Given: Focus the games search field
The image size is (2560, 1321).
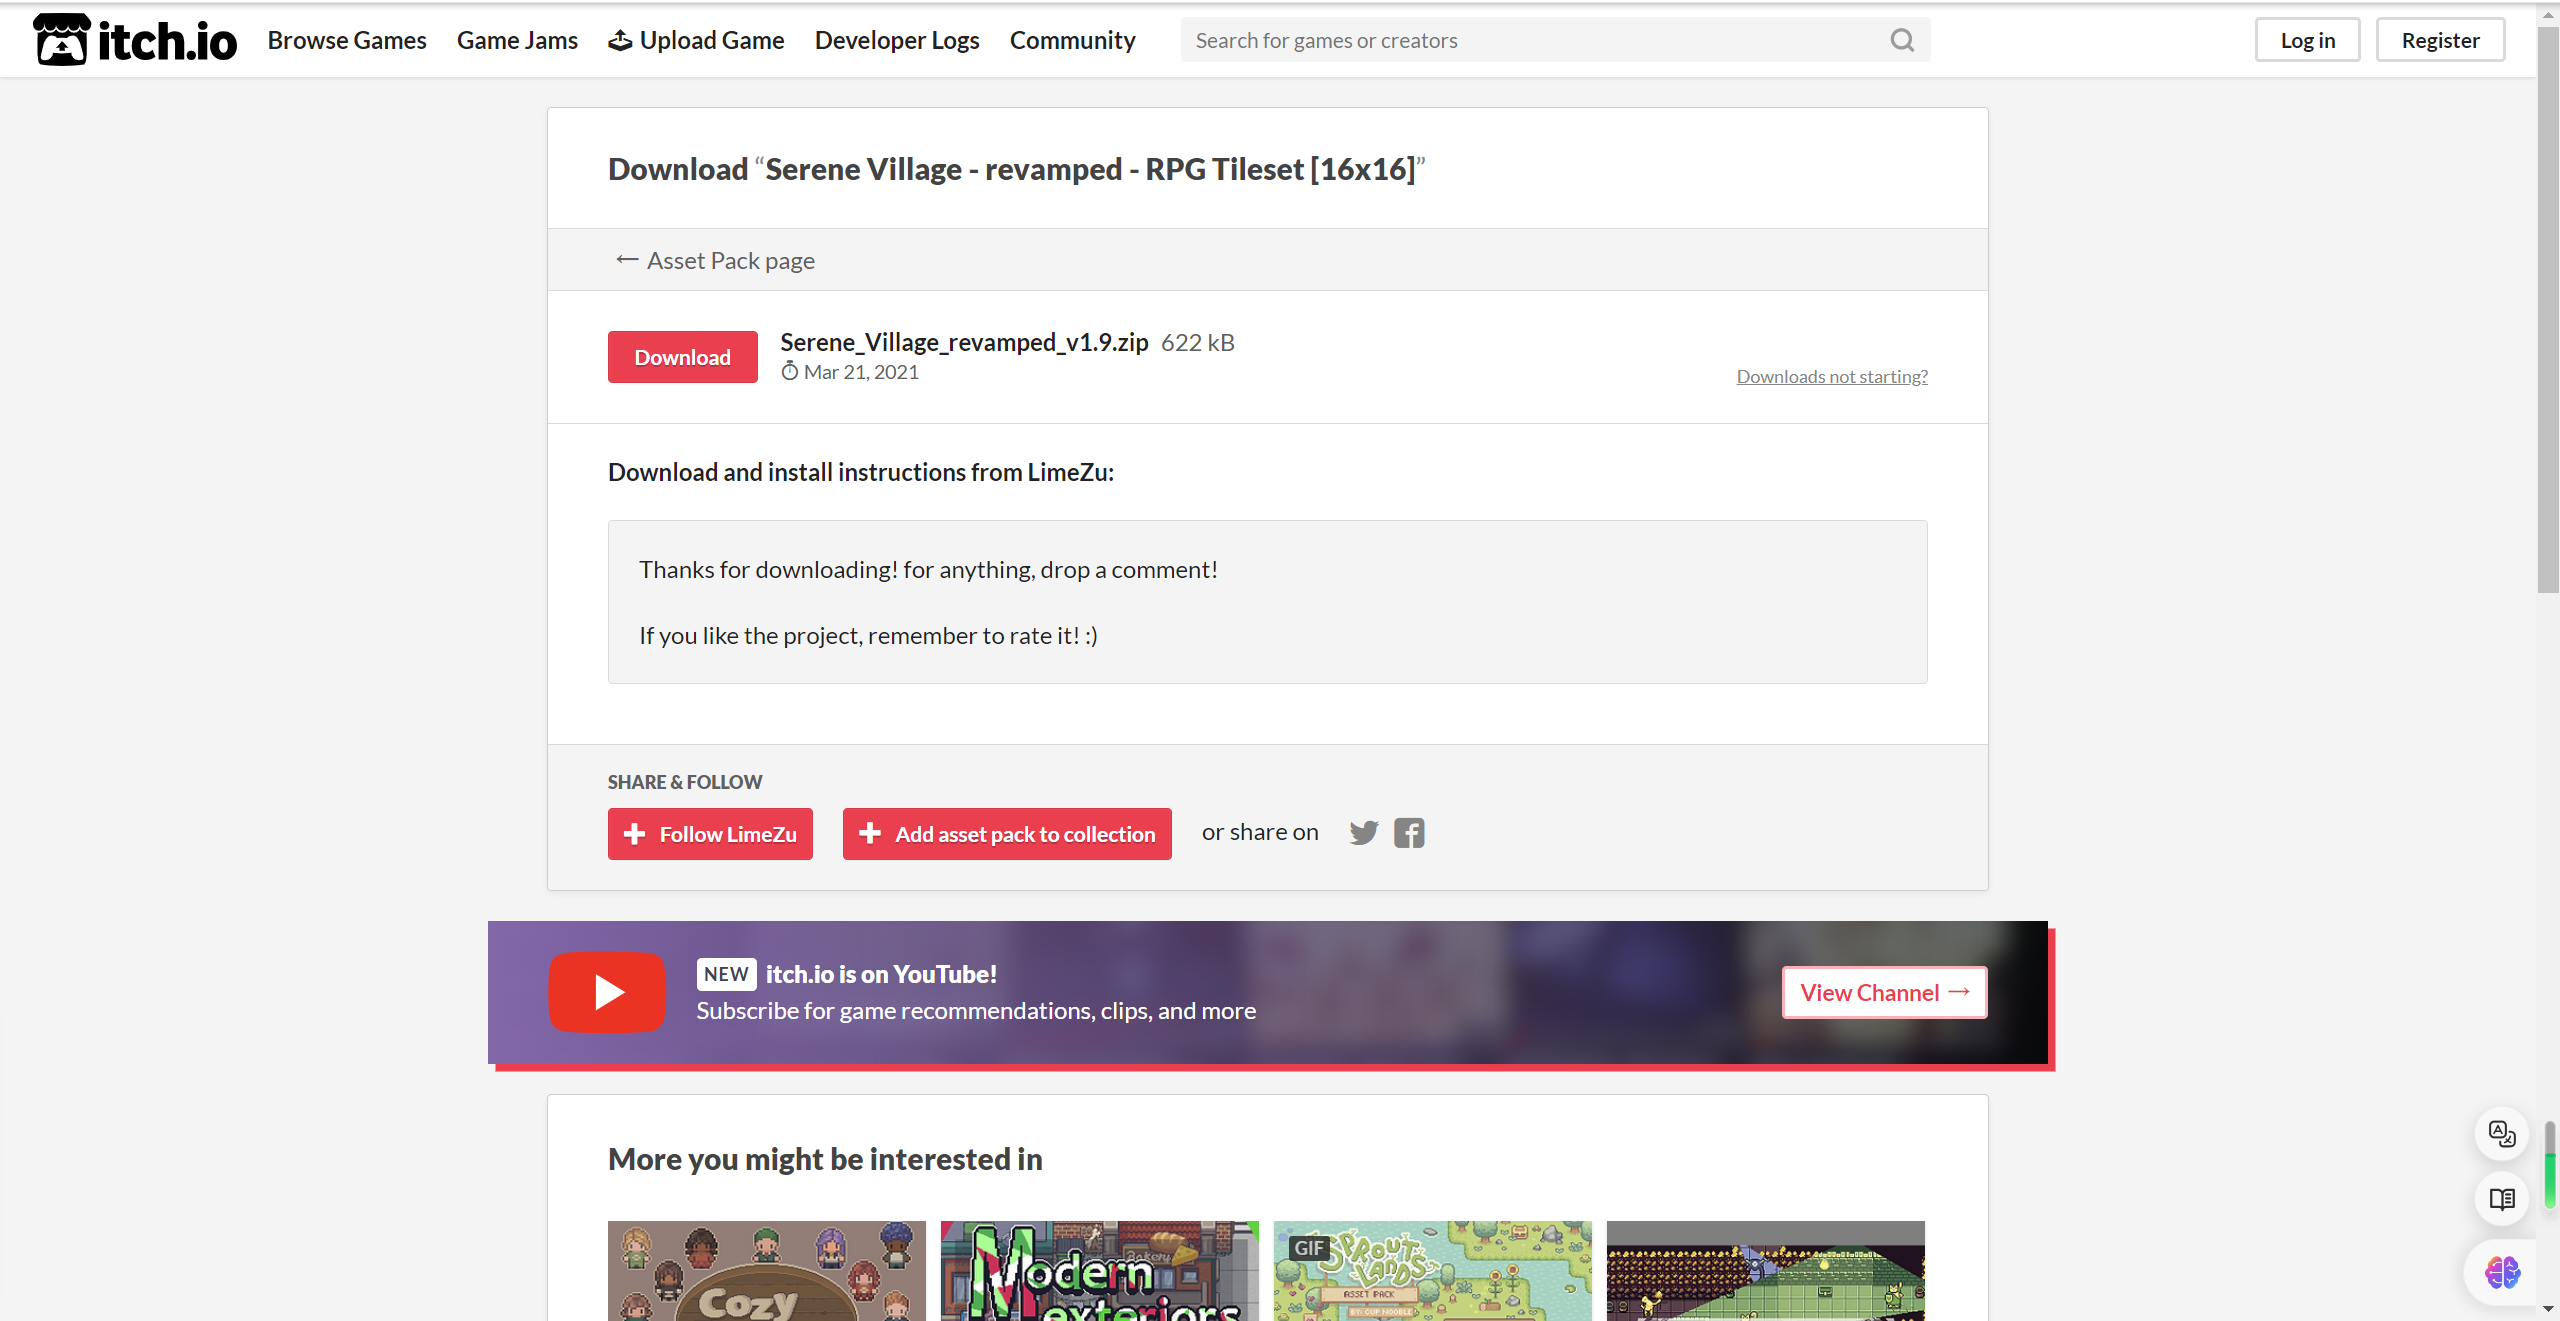Looking at the screenshot, I should pyautogui.click(x=1530, y=40).
